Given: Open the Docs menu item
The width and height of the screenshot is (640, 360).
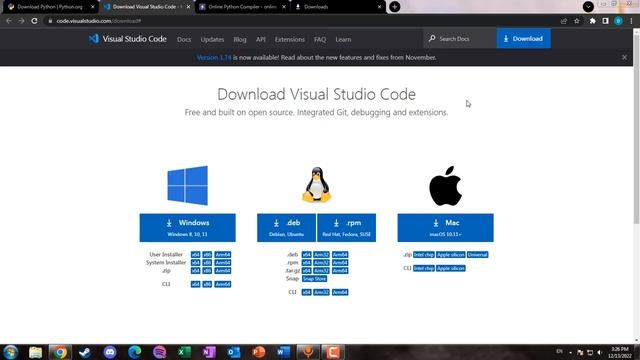Looking at the screenshot, I should coord(184,40).
